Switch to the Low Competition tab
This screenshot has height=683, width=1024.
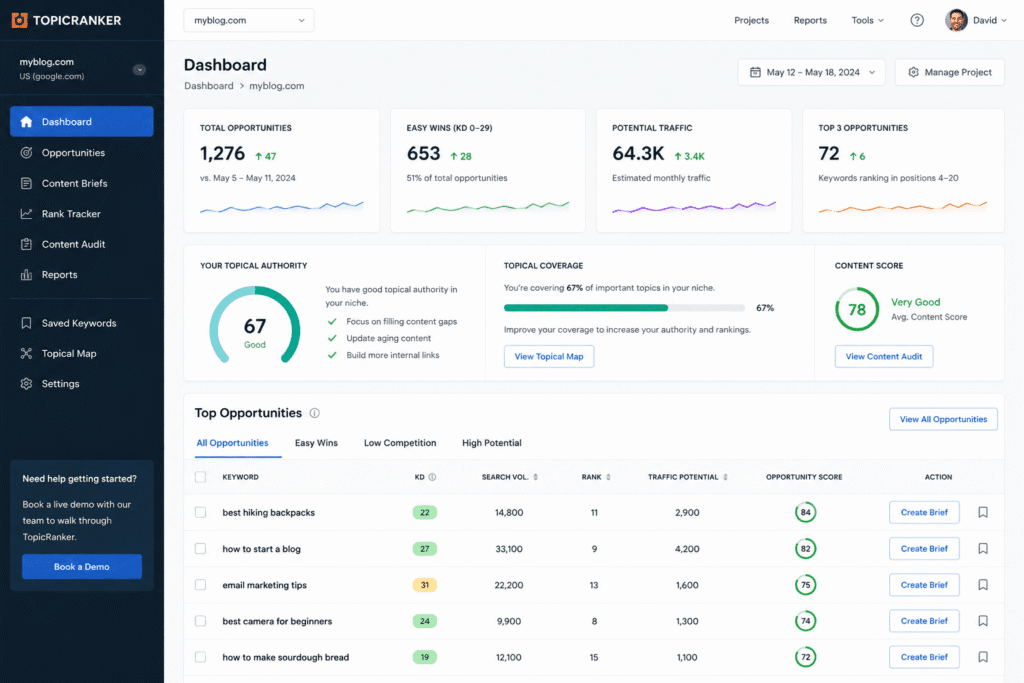pos(400,443)
